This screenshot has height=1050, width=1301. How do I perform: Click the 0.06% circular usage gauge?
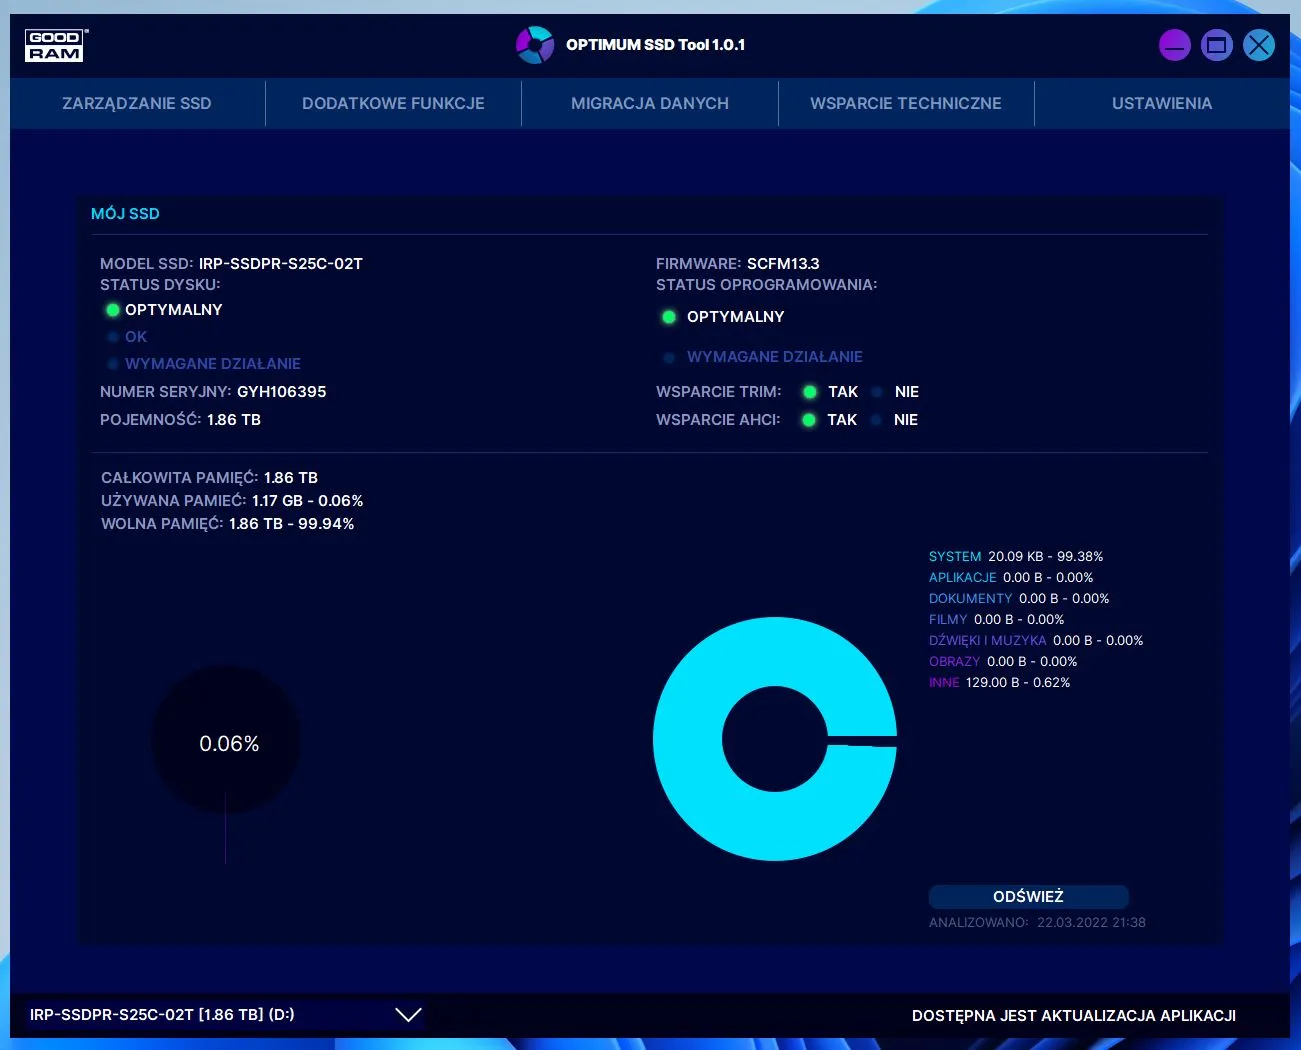[227, 741]
